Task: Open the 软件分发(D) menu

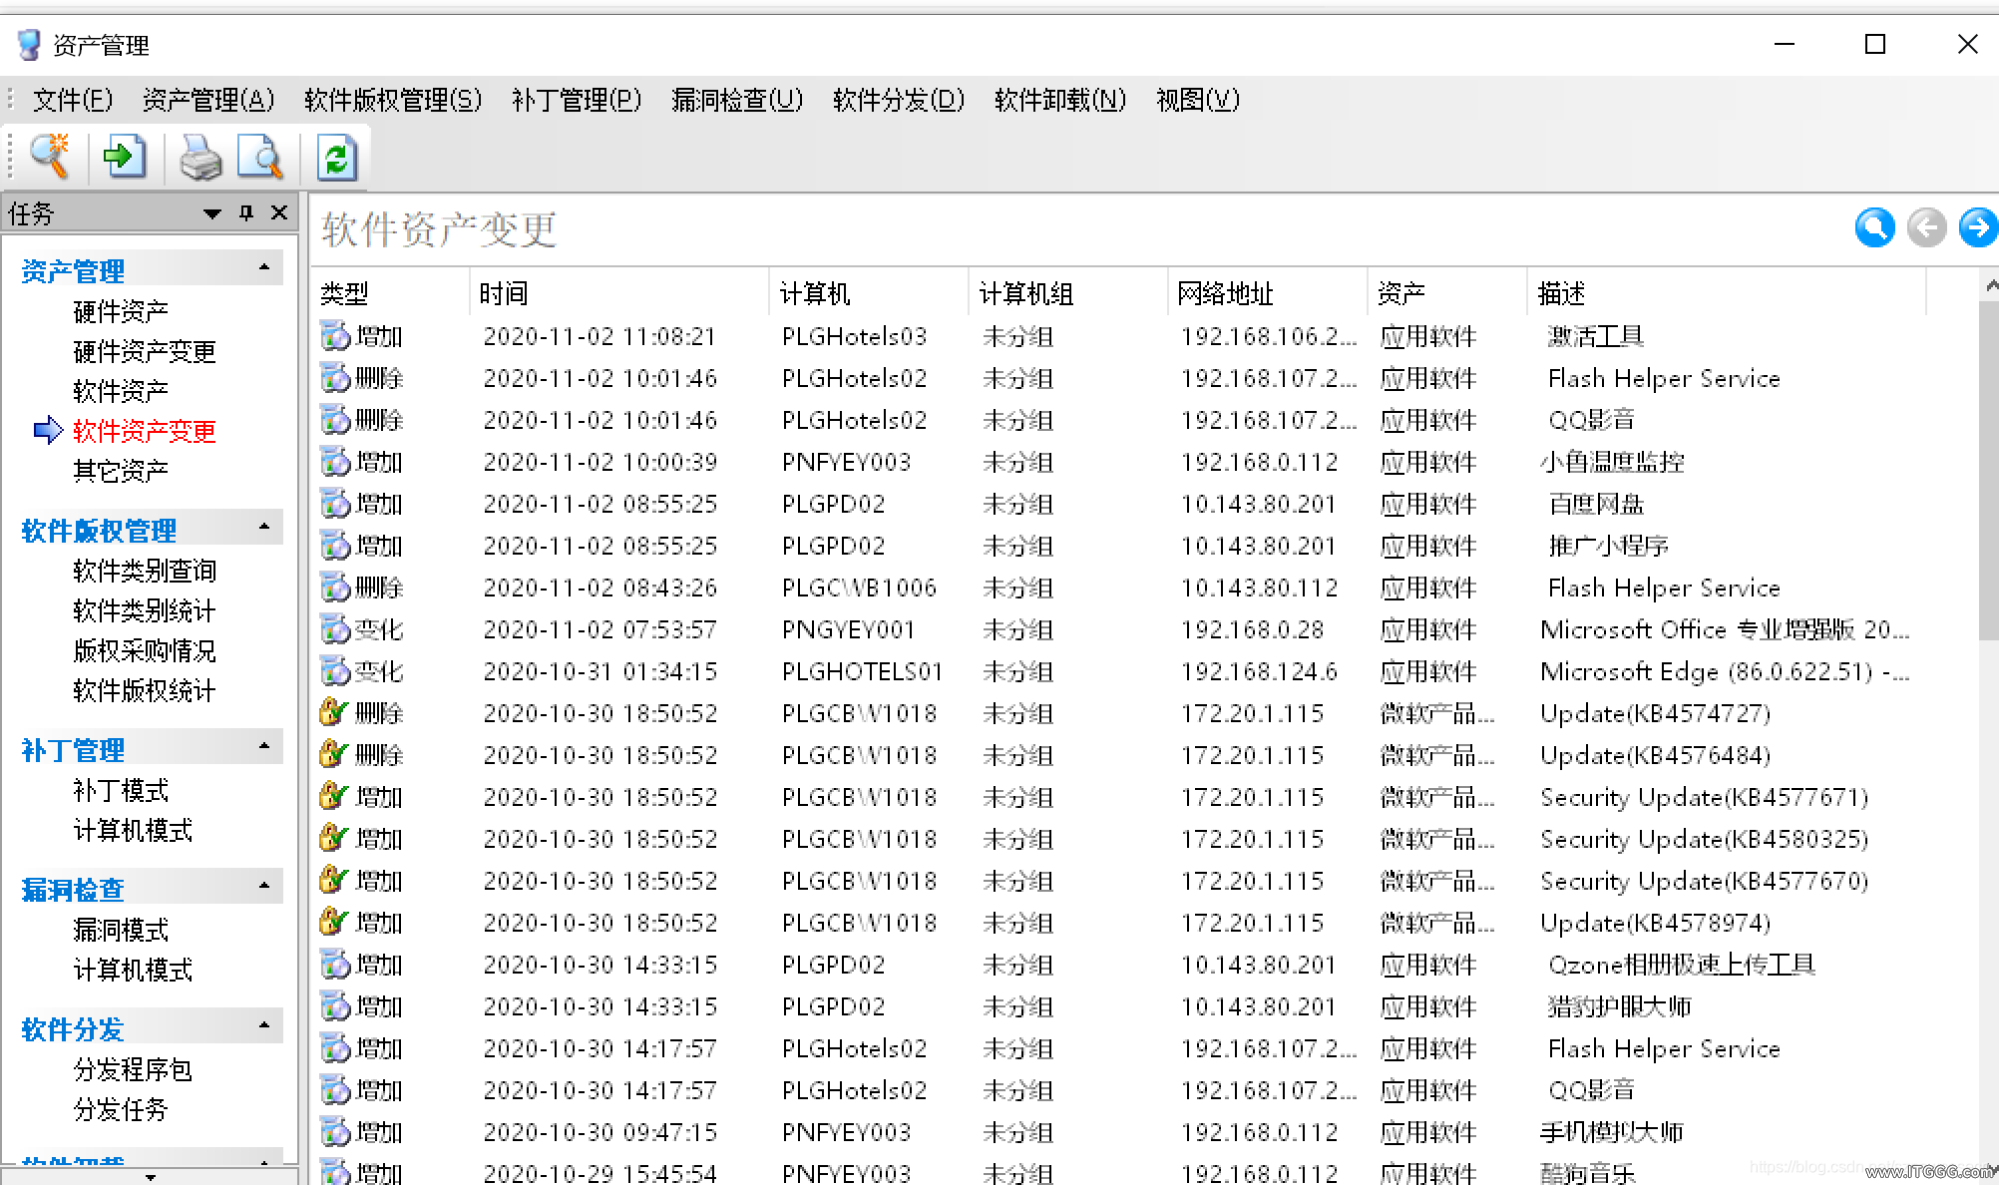Action: (x=899, y=100)
